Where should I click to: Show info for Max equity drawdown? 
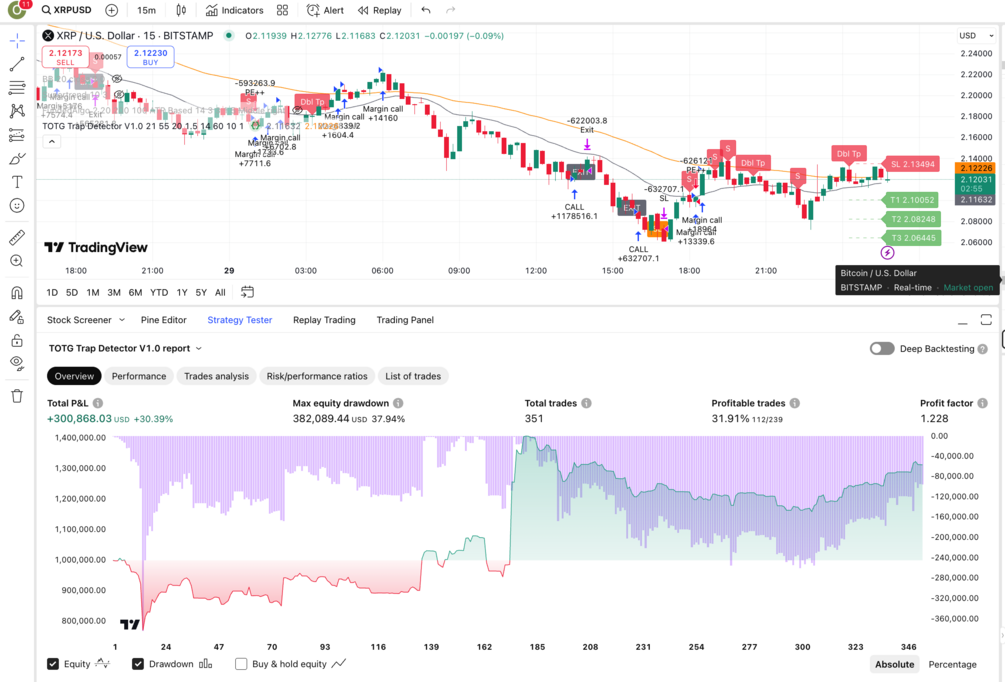[x=398, y=403]
